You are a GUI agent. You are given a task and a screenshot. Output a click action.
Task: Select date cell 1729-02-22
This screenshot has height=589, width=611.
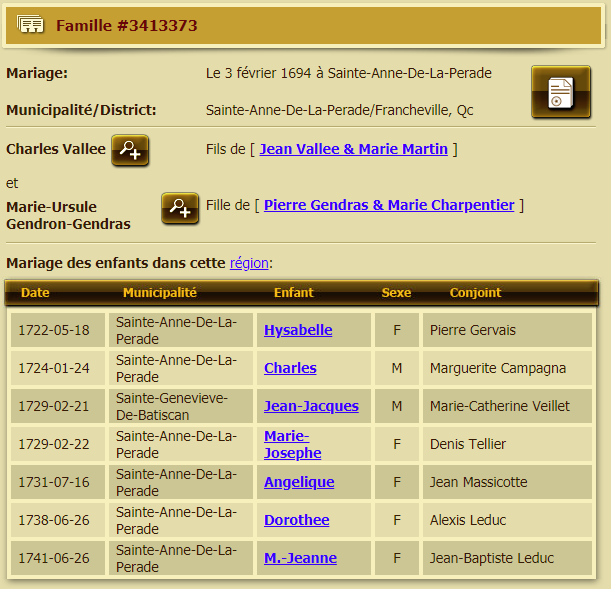(58, 444)
